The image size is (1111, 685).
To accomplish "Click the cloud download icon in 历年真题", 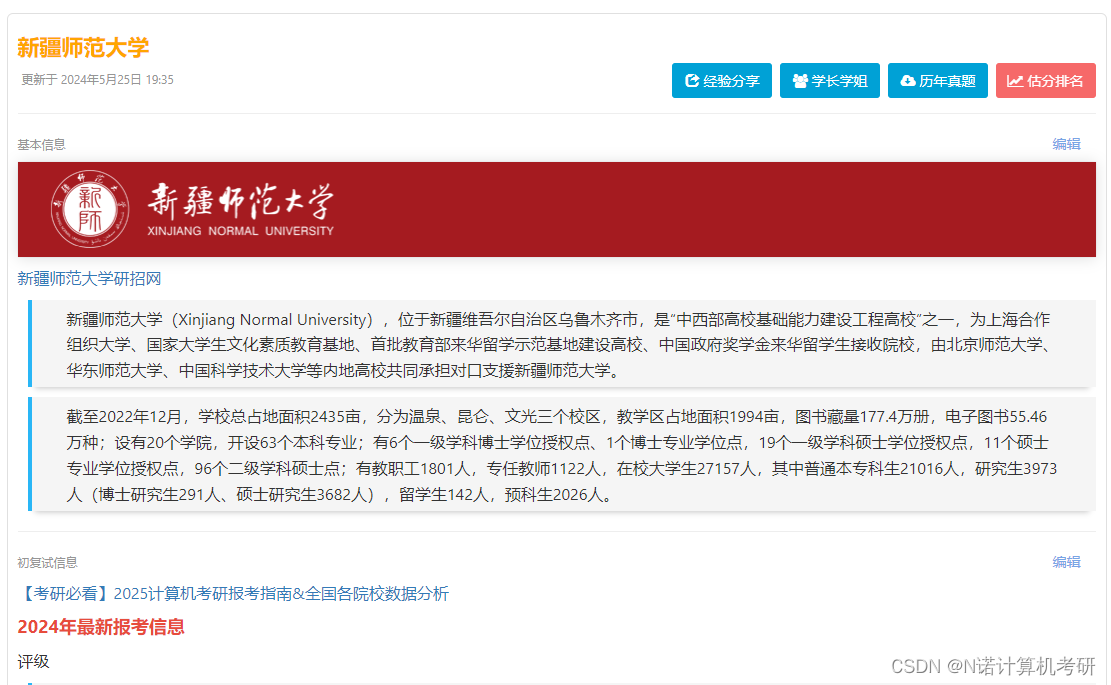I will click(x=908, y=81).
